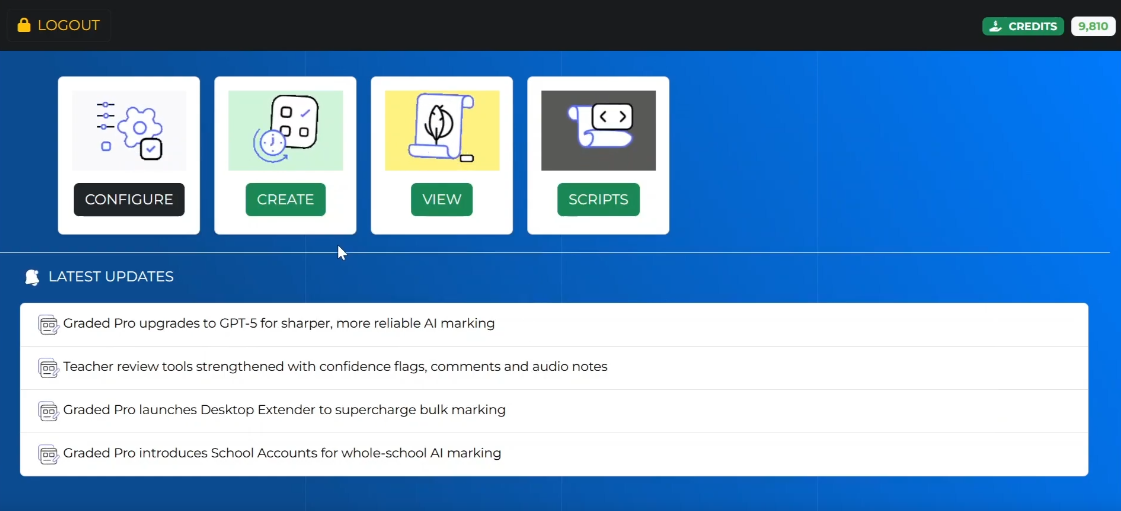The height and width of the screenshot is (511, 1121).
Task: Click the lock icon beside Logout
Action: [24, 25]
